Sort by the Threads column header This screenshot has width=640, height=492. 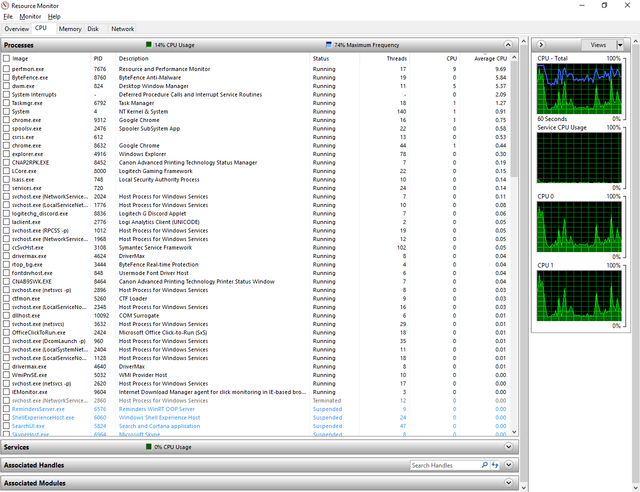384,59
